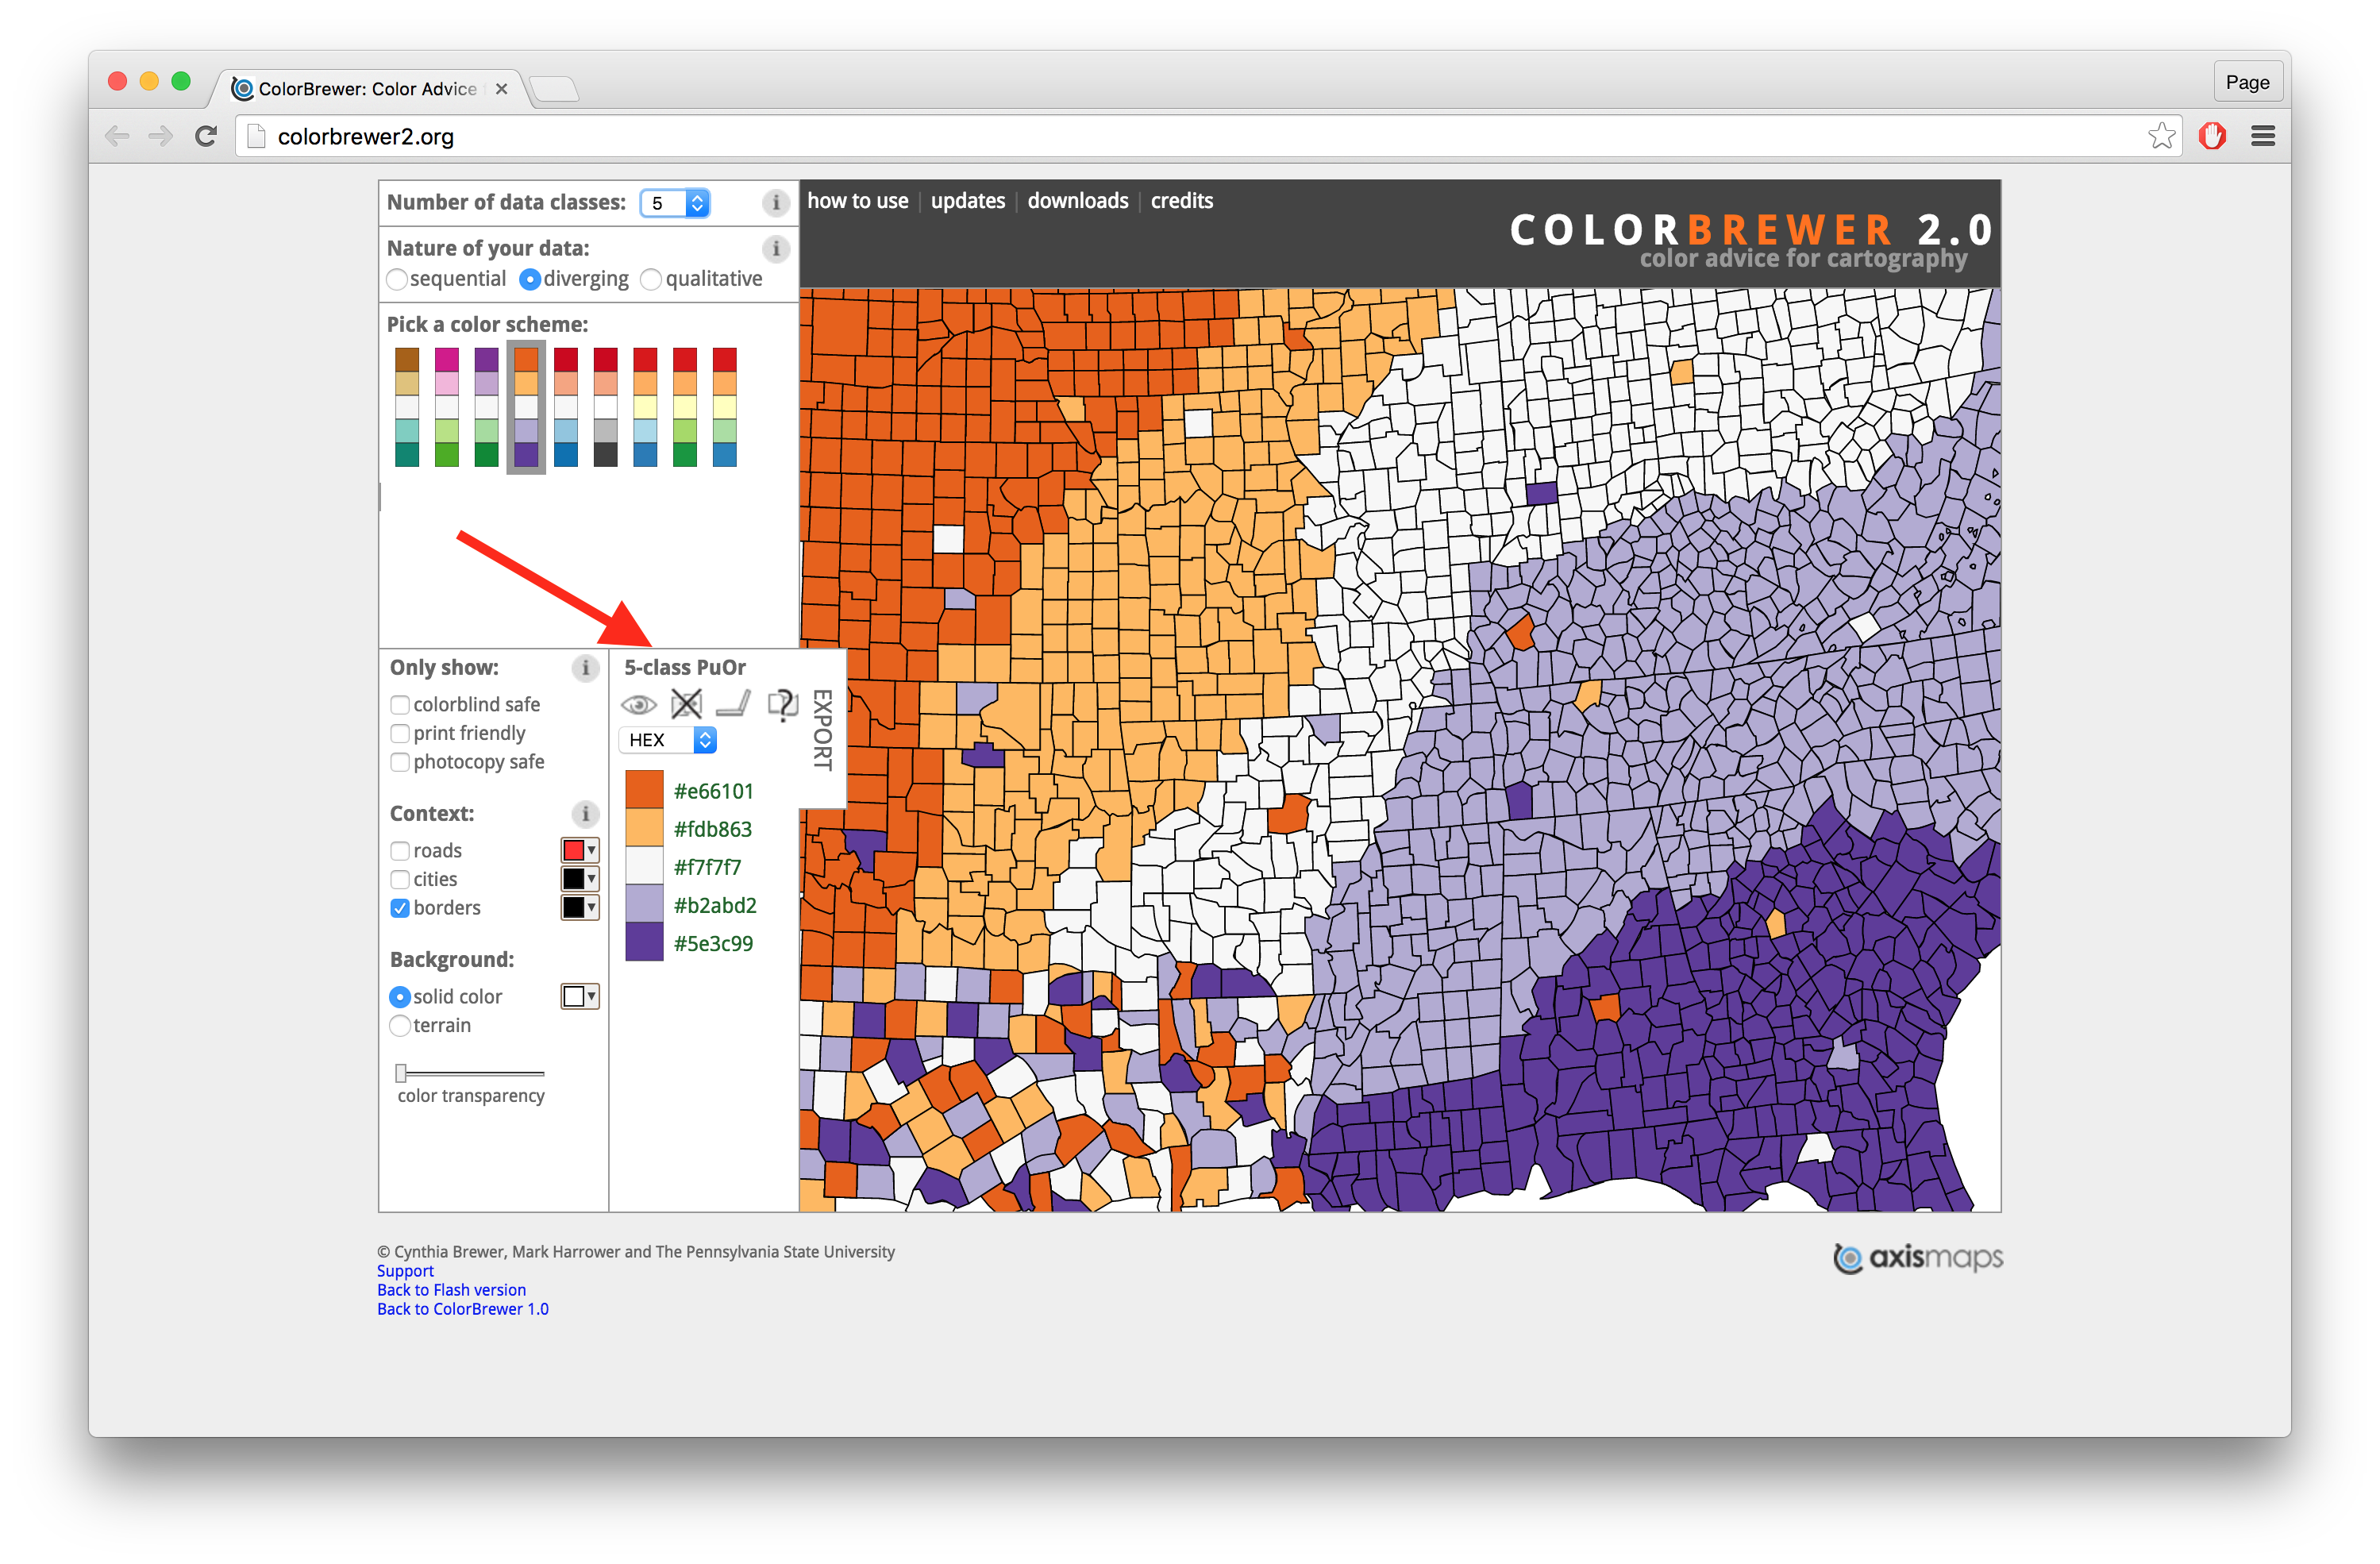Expand the roads red color picker dropdown

(x=579, y=850)
